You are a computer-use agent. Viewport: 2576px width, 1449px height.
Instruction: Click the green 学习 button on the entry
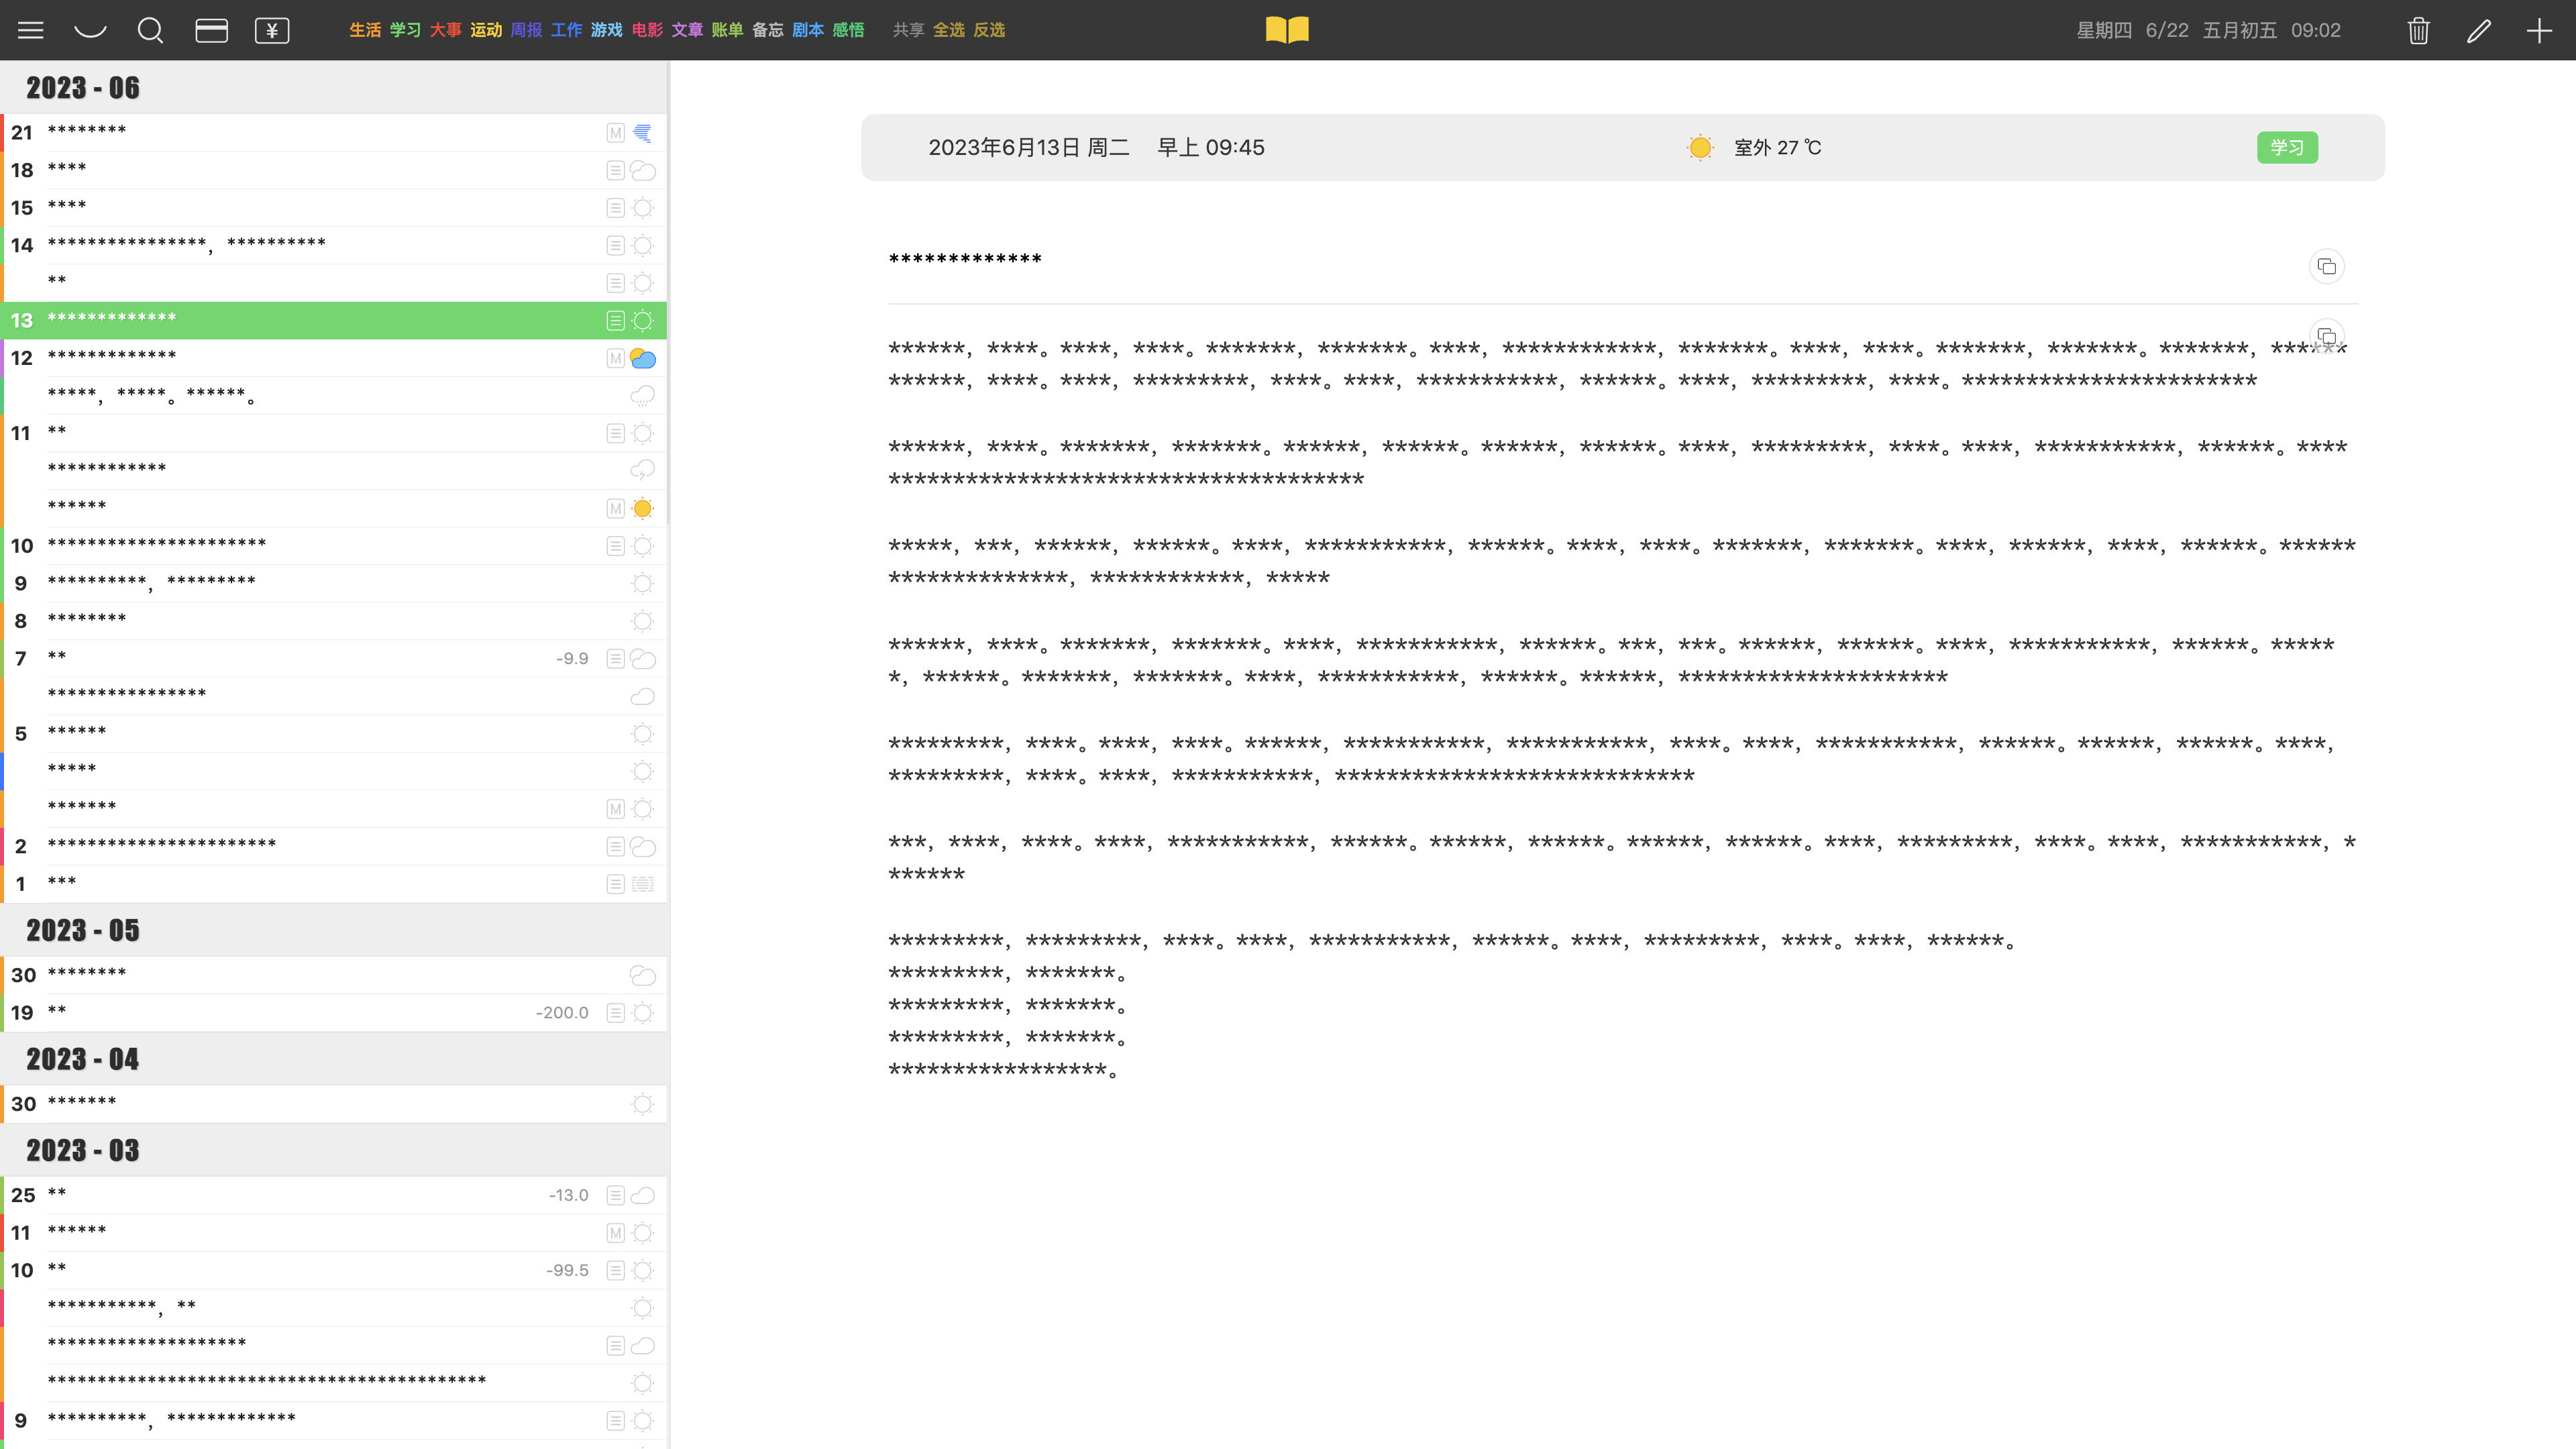(x=2287, y=147)
